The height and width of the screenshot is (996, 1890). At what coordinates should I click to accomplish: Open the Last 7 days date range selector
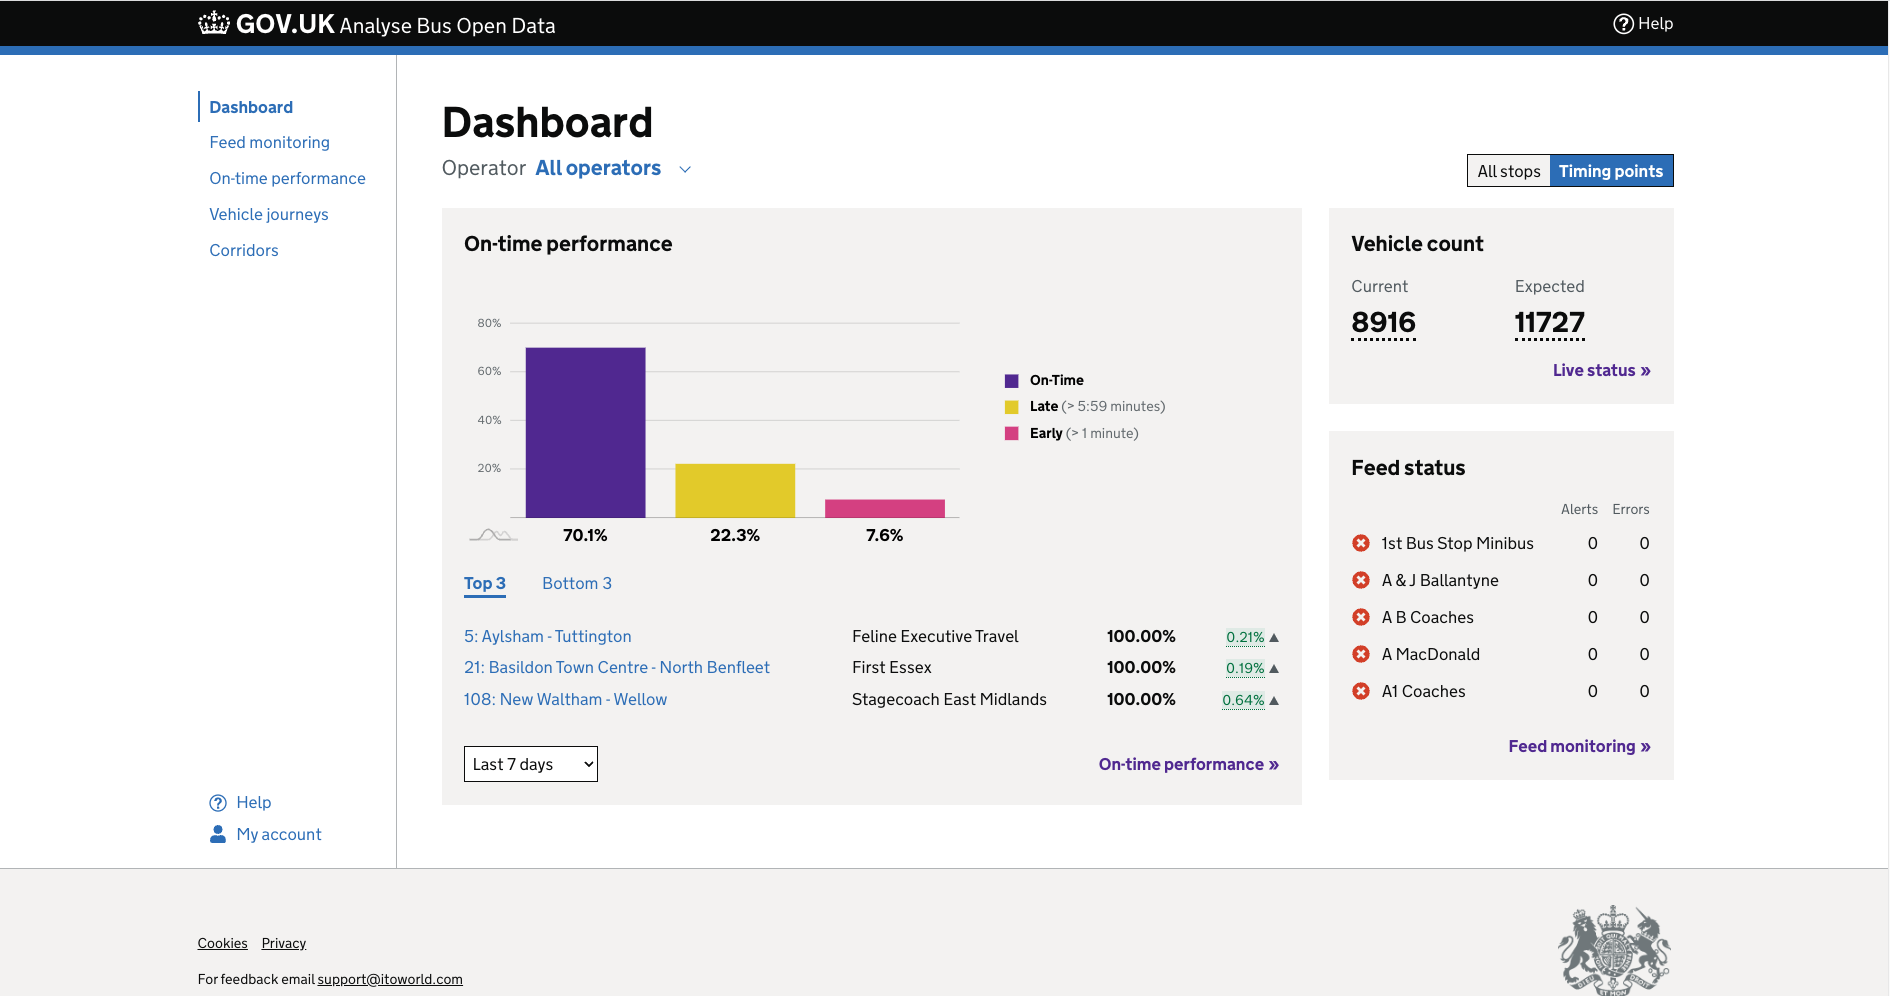(x=530, y=763)
